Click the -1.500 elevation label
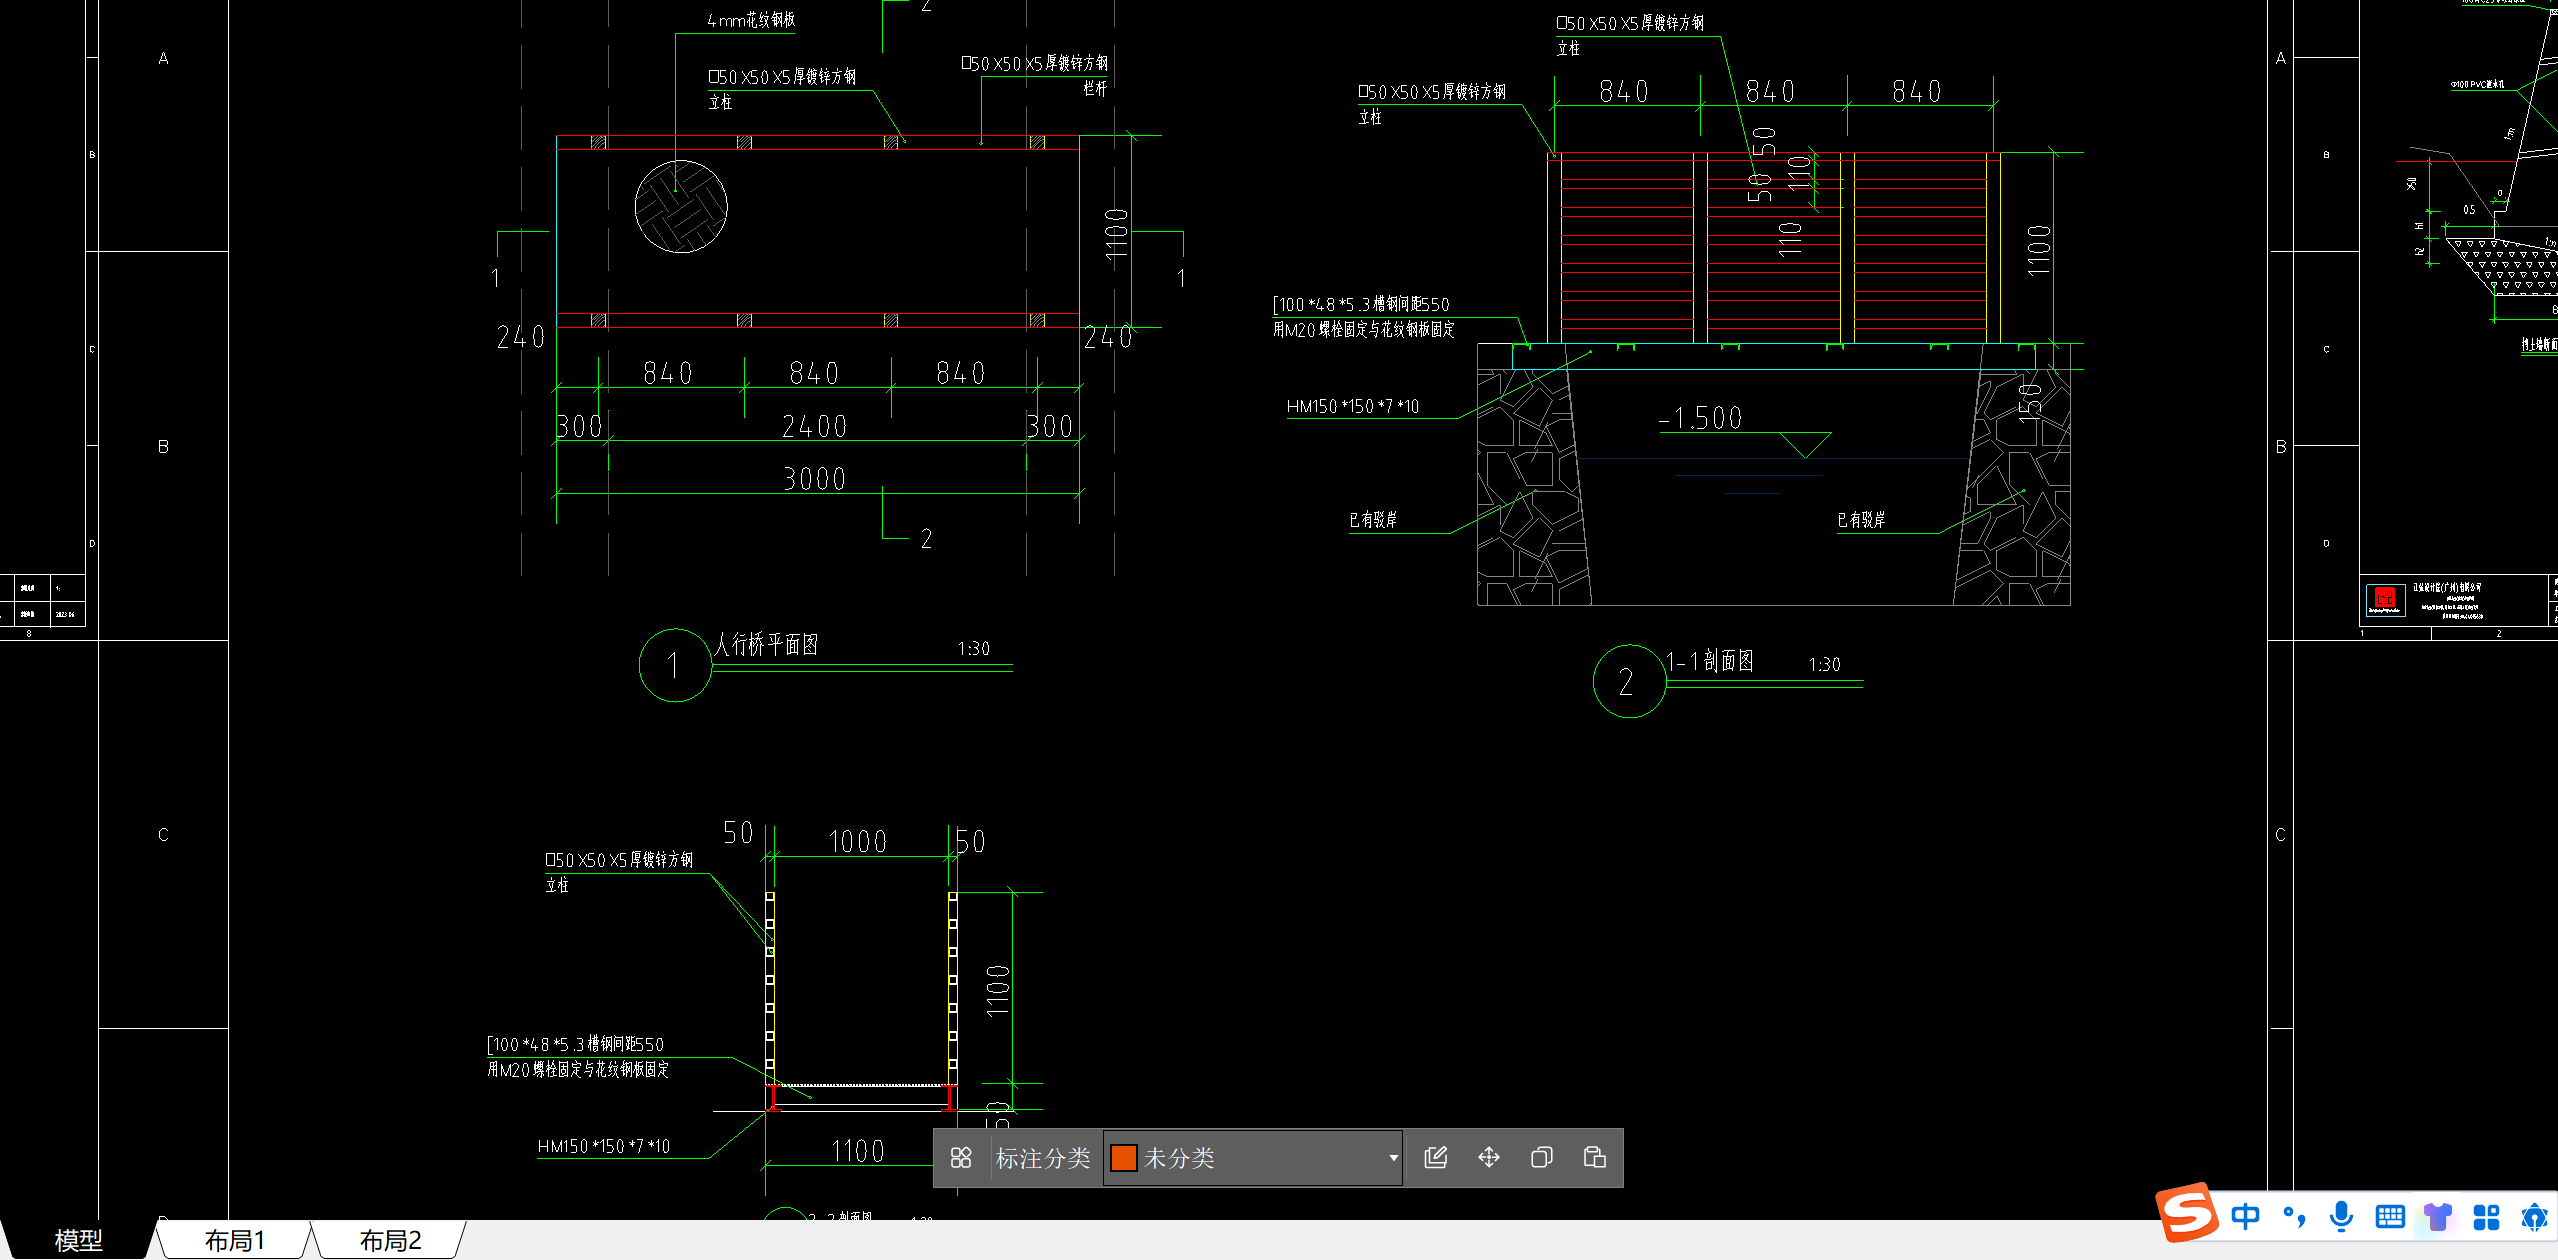Image resolution: width=2558 pixels, height=1260 pixels. [x=1700, y=418]
